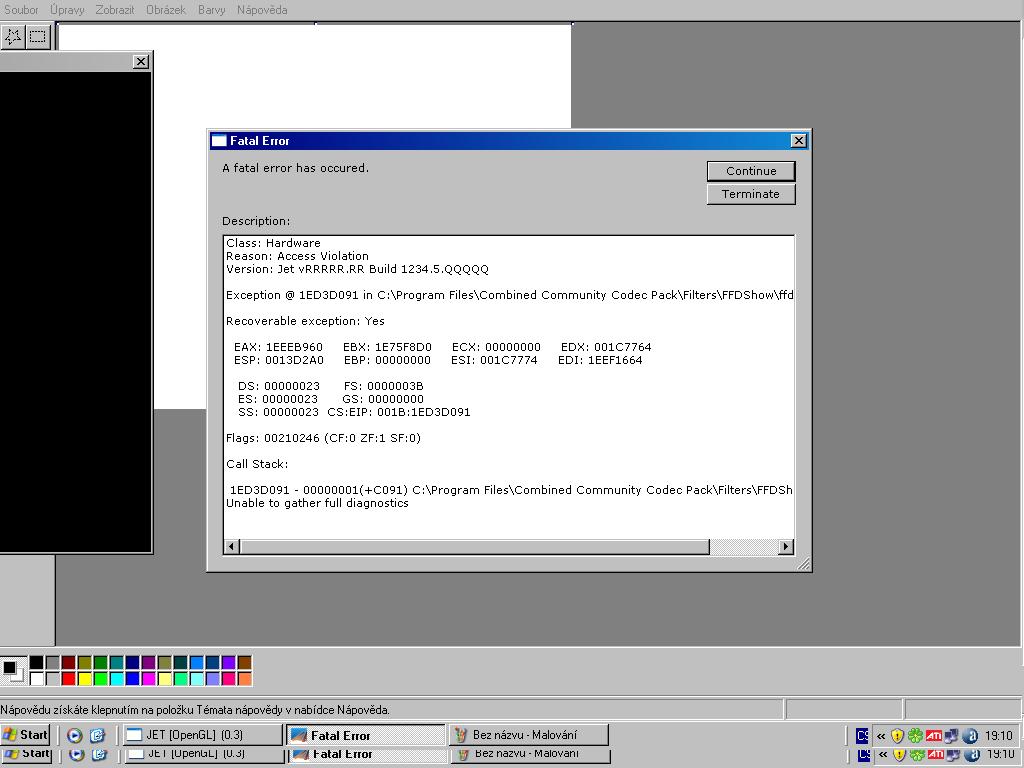
Task: Pick the lime green color swatch
Action: coord(101,679)
